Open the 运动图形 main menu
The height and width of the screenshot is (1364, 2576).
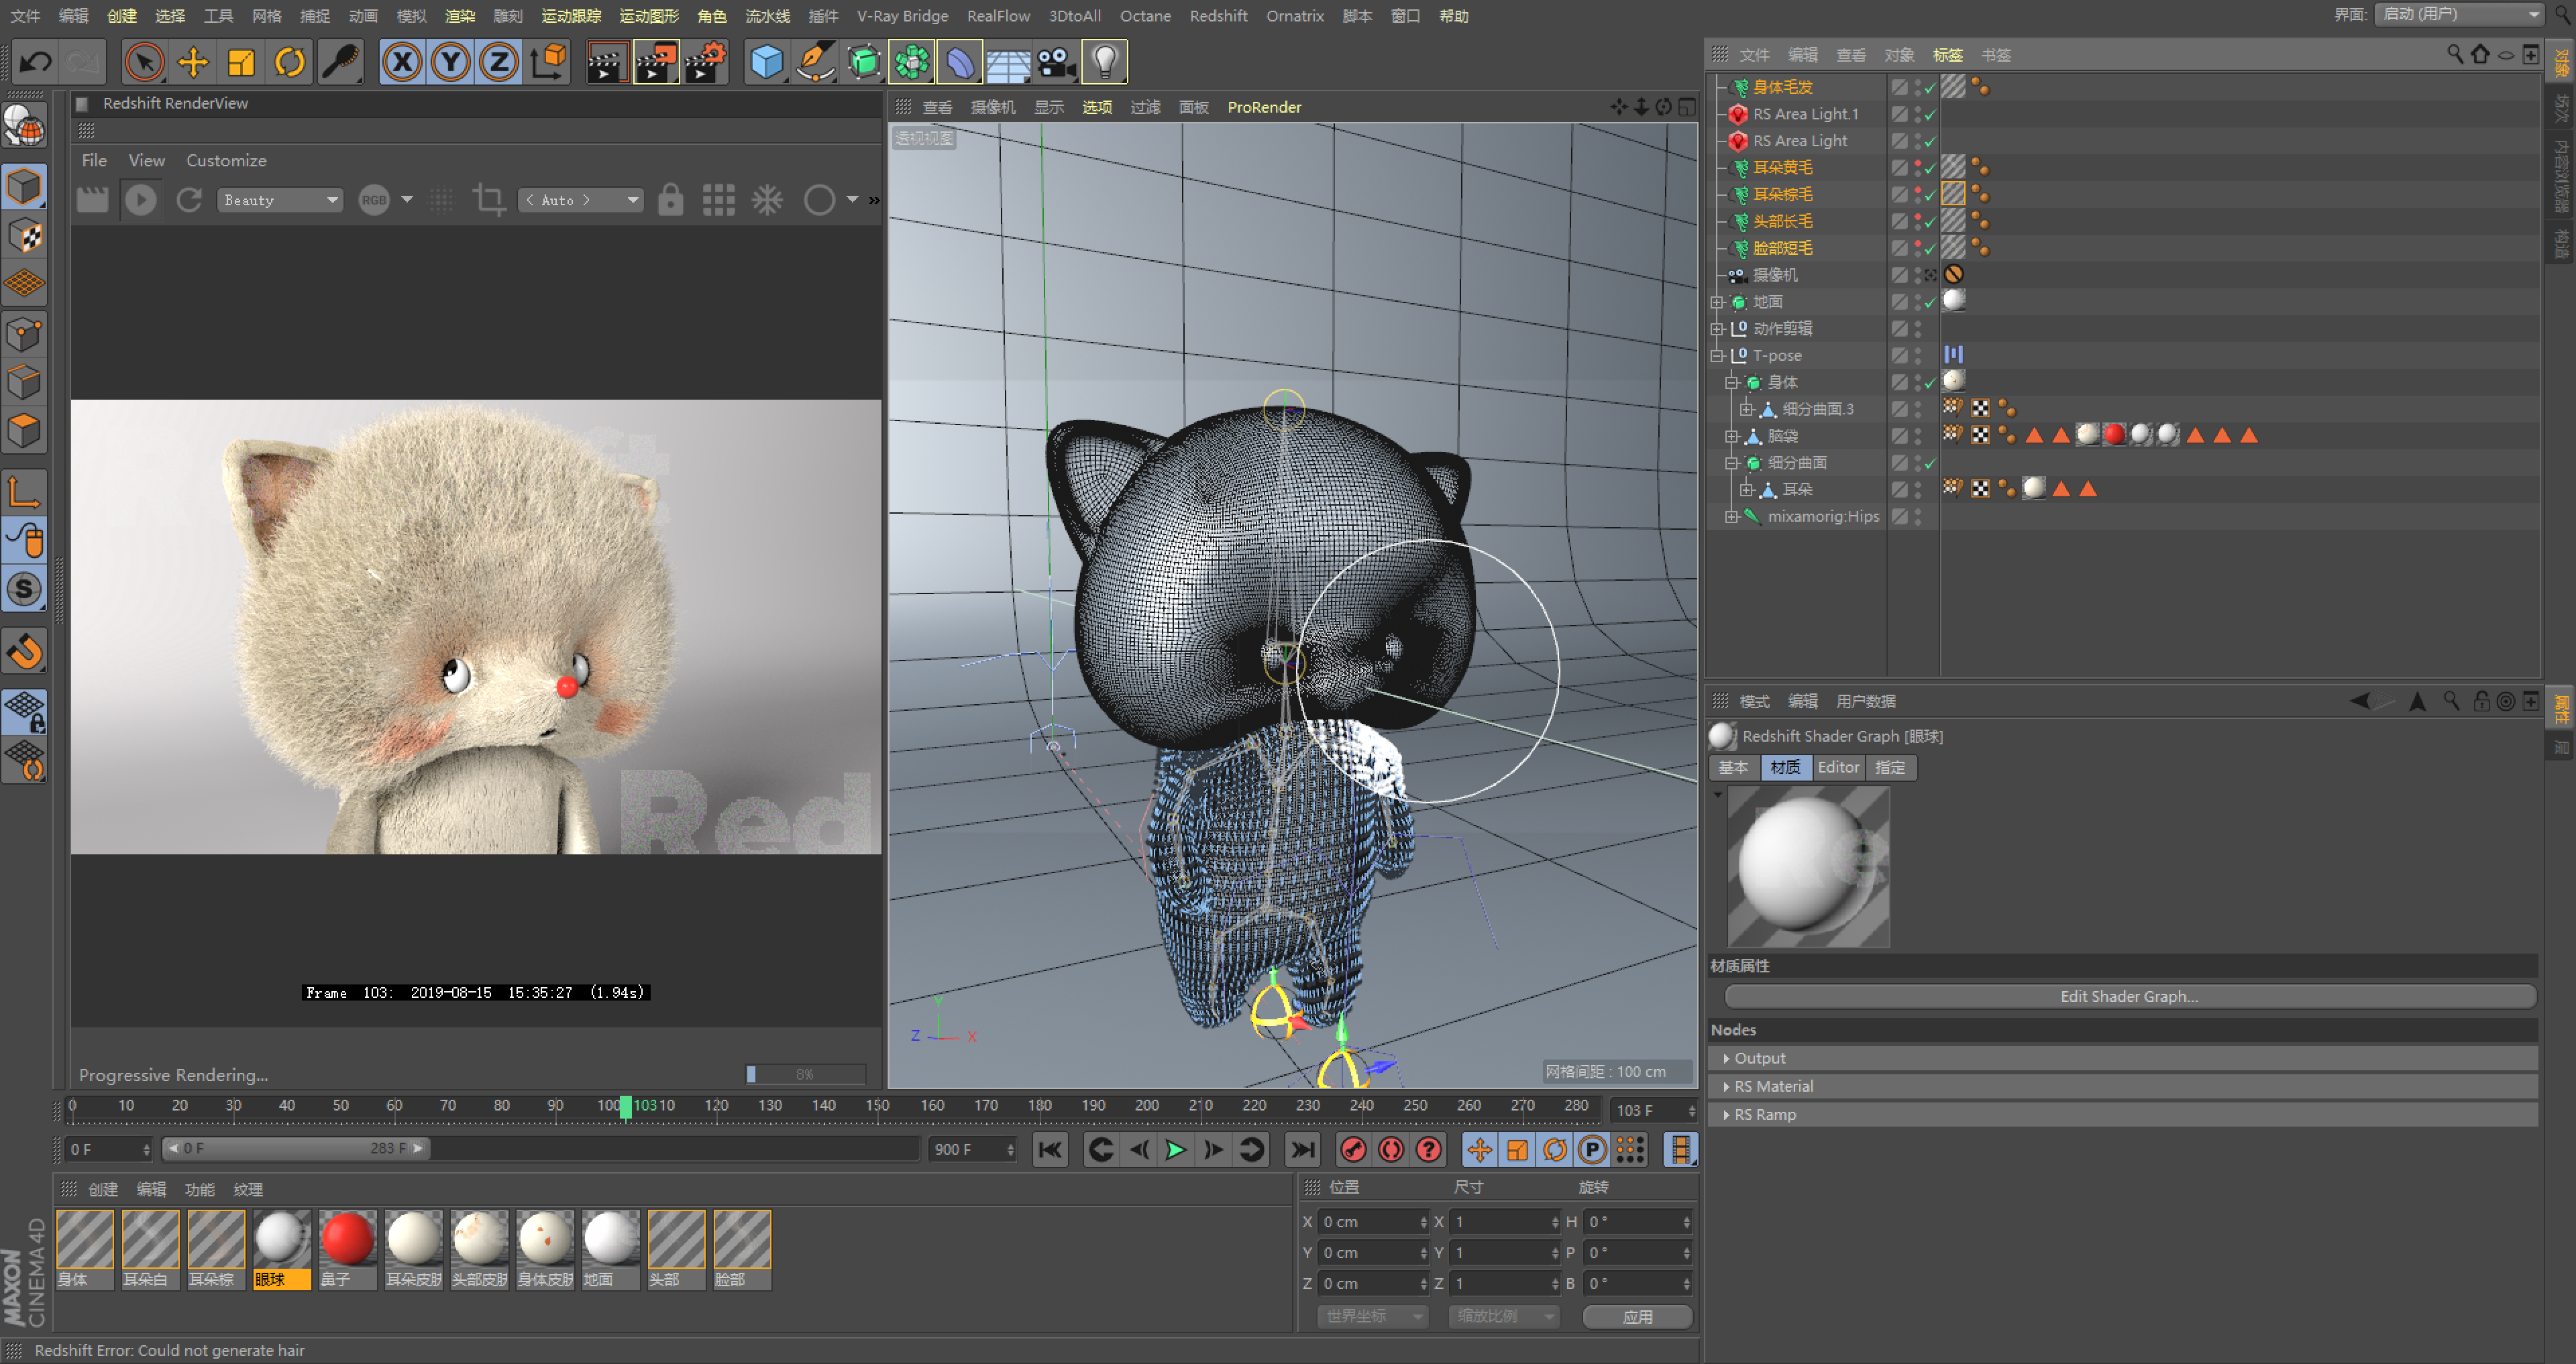pos(649,16)
